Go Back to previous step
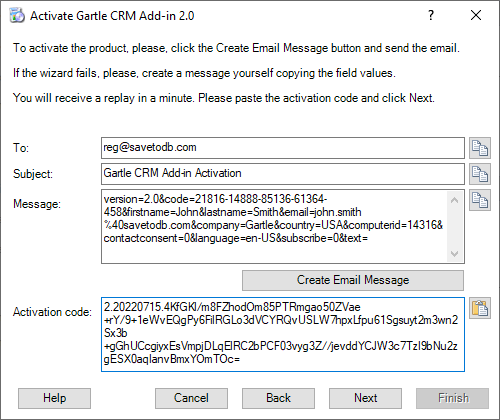 pyautogui.click(x=278, y=398)
